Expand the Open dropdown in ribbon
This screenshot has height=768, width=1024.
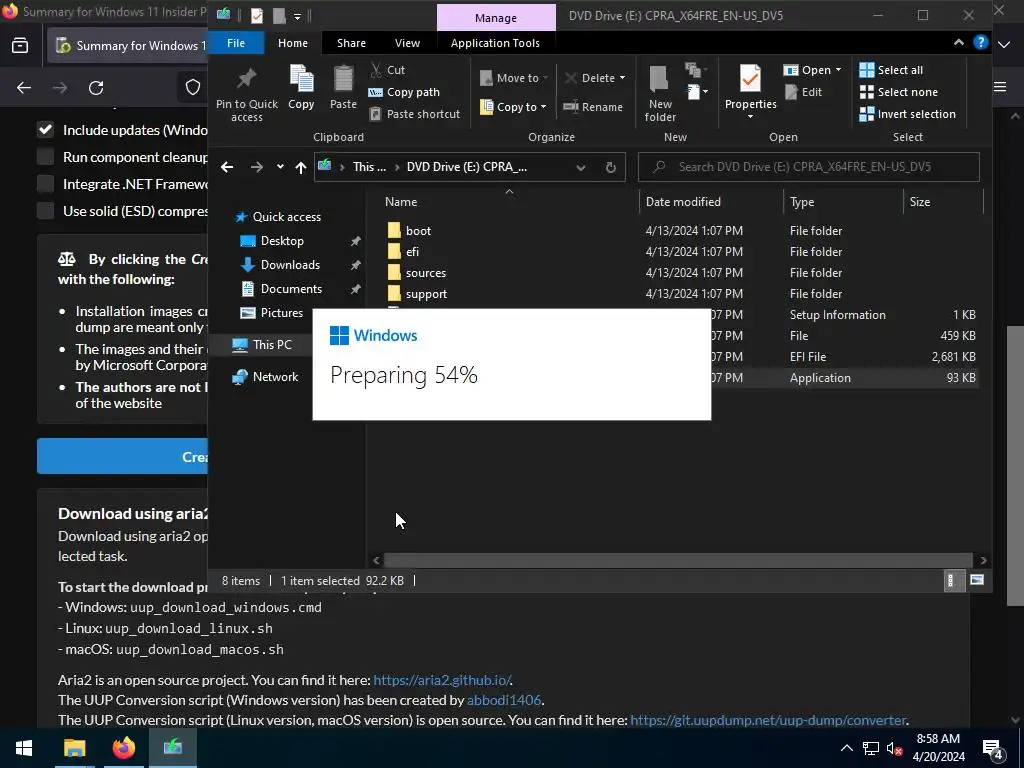[x=839, y=70]
